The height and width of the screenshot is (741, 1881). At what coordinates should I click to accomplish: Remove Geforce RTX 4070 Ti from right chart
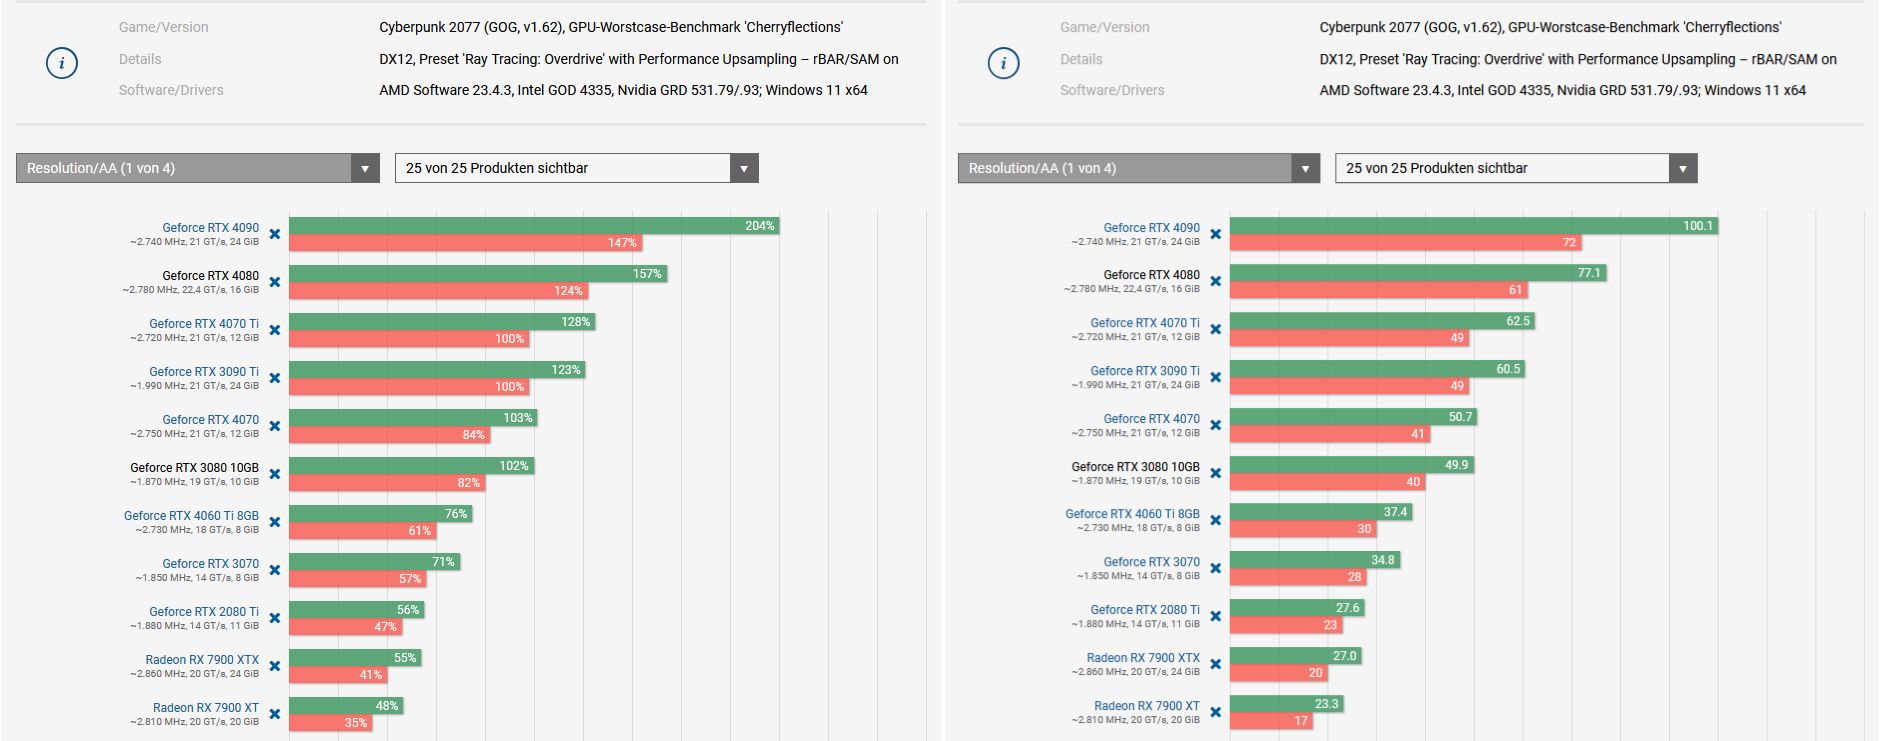[1216, 329]
